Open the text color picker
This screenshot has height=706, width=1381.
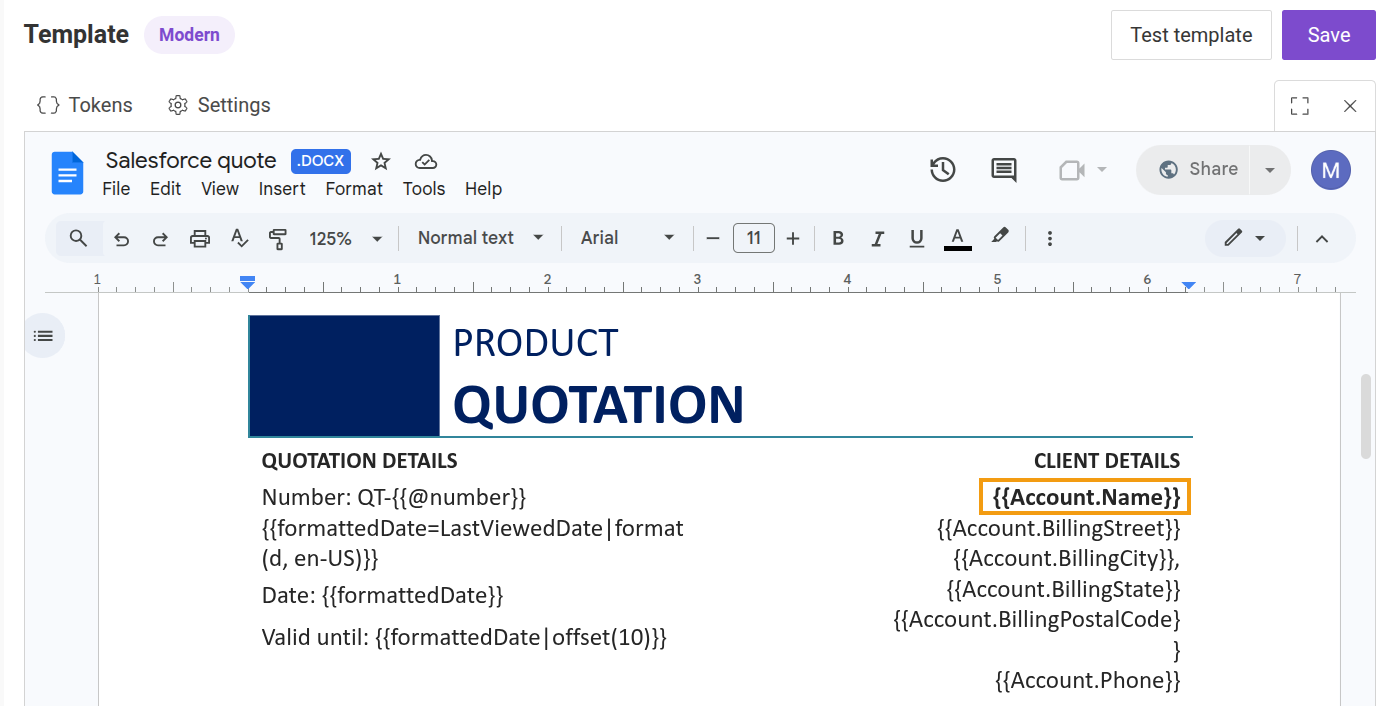[957, 239]
